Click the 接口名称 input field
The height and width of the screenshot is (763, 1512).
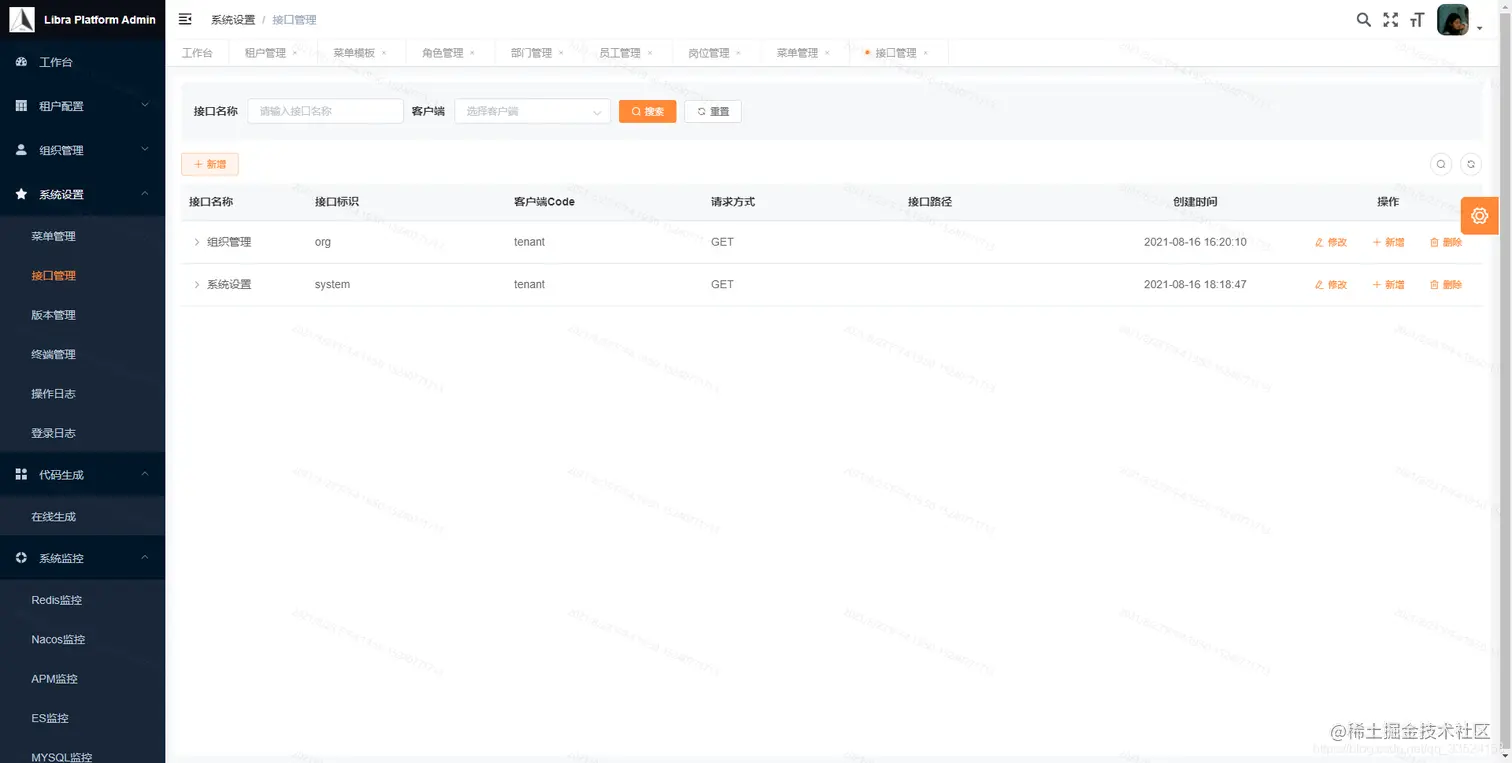click(325, 111)
